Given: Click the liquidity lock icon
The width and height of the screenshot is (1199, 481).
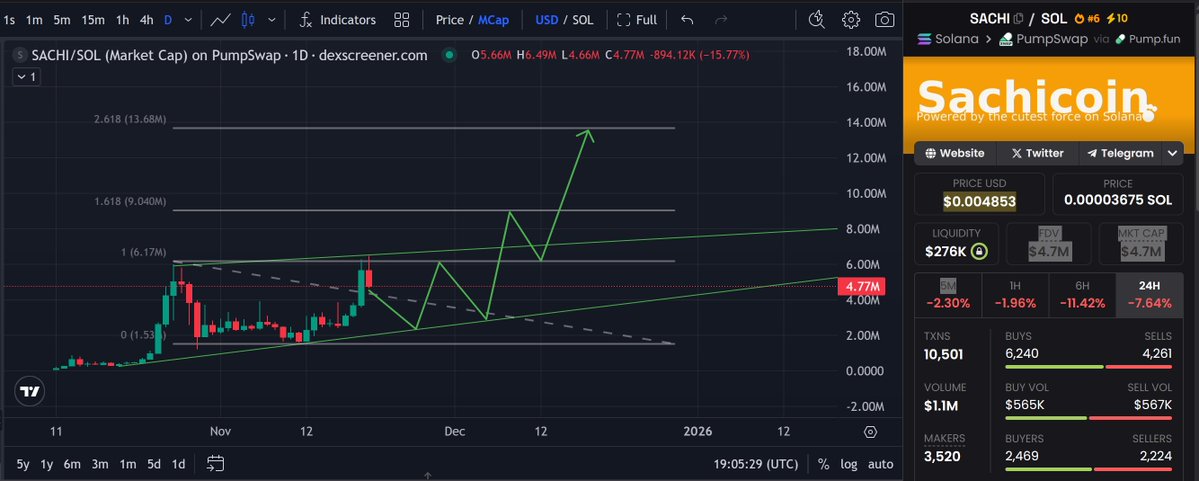Looking at the screenshot, I should pos(978,251).
